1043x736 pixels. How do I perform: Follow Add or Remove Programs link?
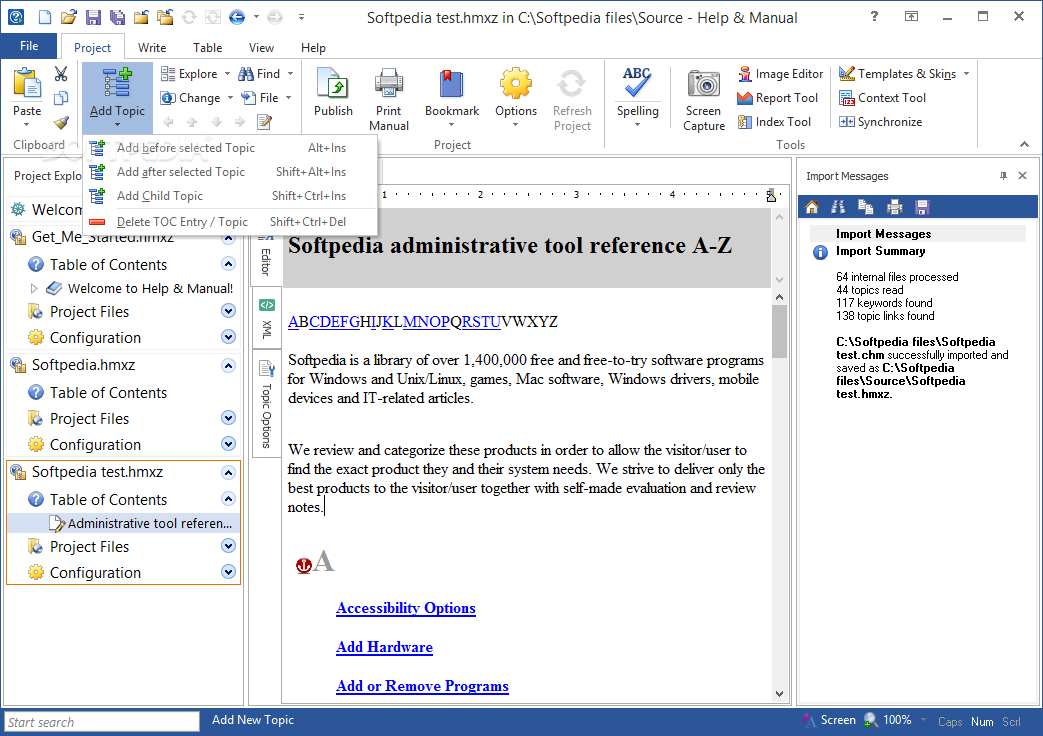point(422,686)
